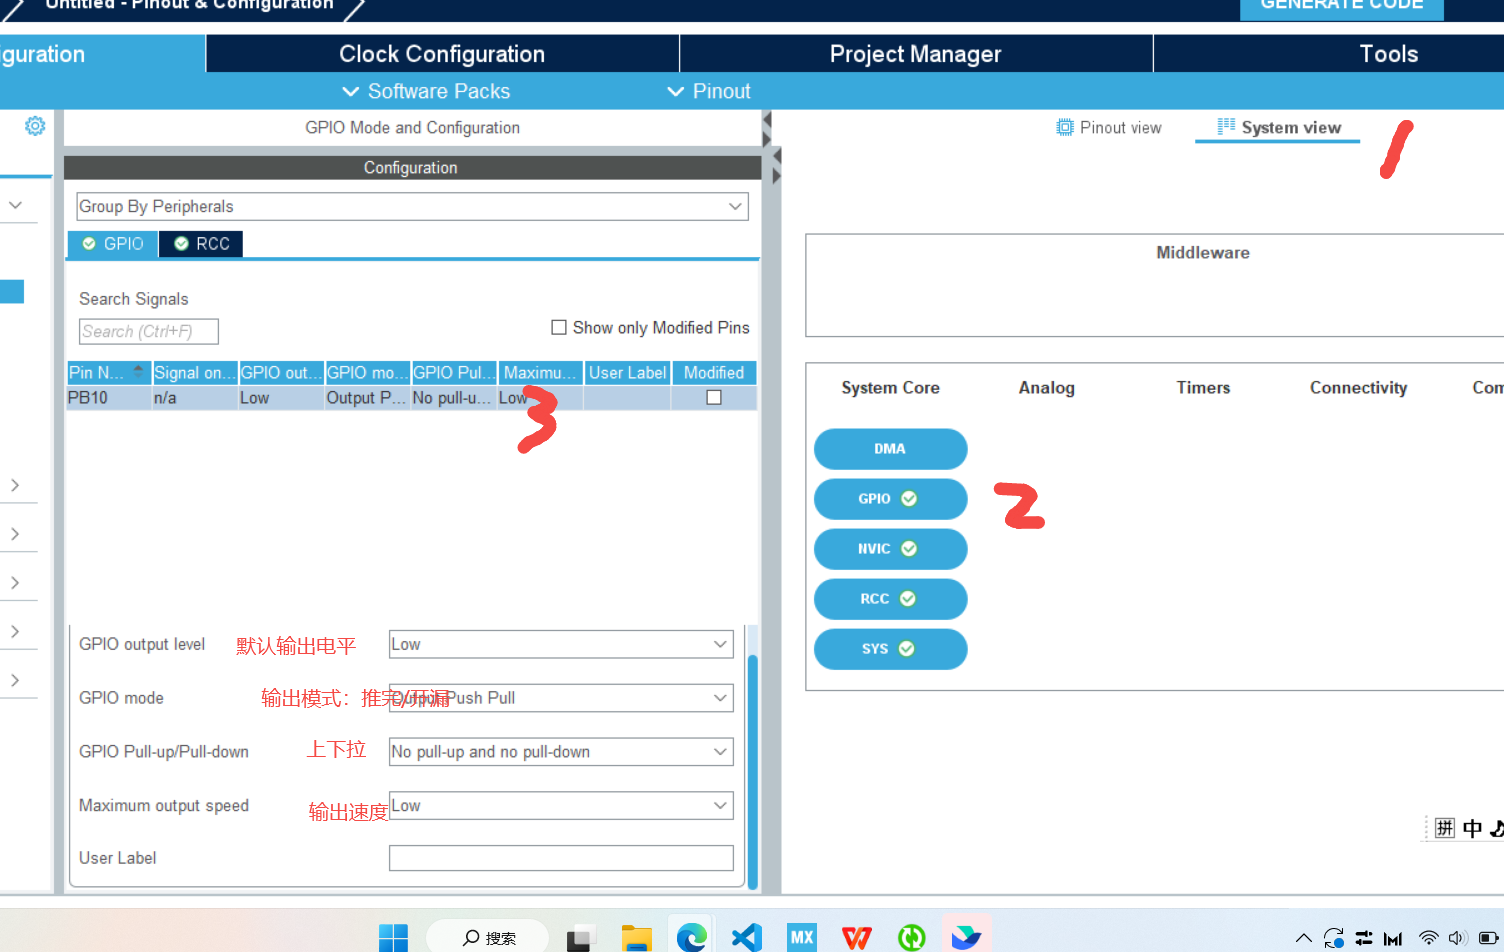Viewport: 1504px width, 952px height.
Task: Select the GPIO configuration tab
Action: click(113, 244)
